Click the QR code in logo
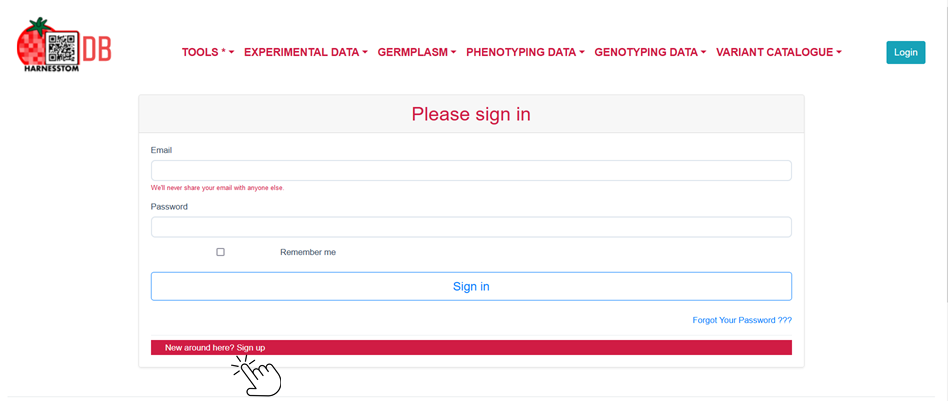This screenshot has width=948, height=401. 62,48
